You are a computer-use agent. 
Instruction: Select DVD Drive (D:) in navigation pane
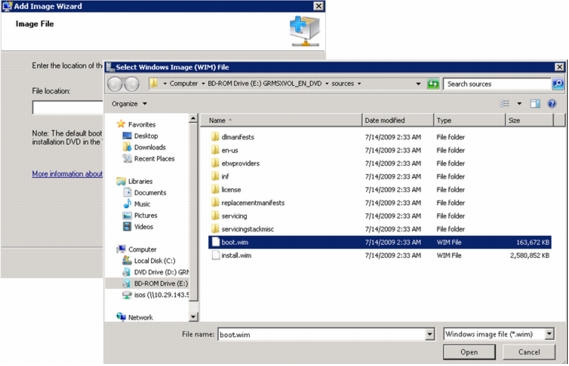[x=156, y=272]
